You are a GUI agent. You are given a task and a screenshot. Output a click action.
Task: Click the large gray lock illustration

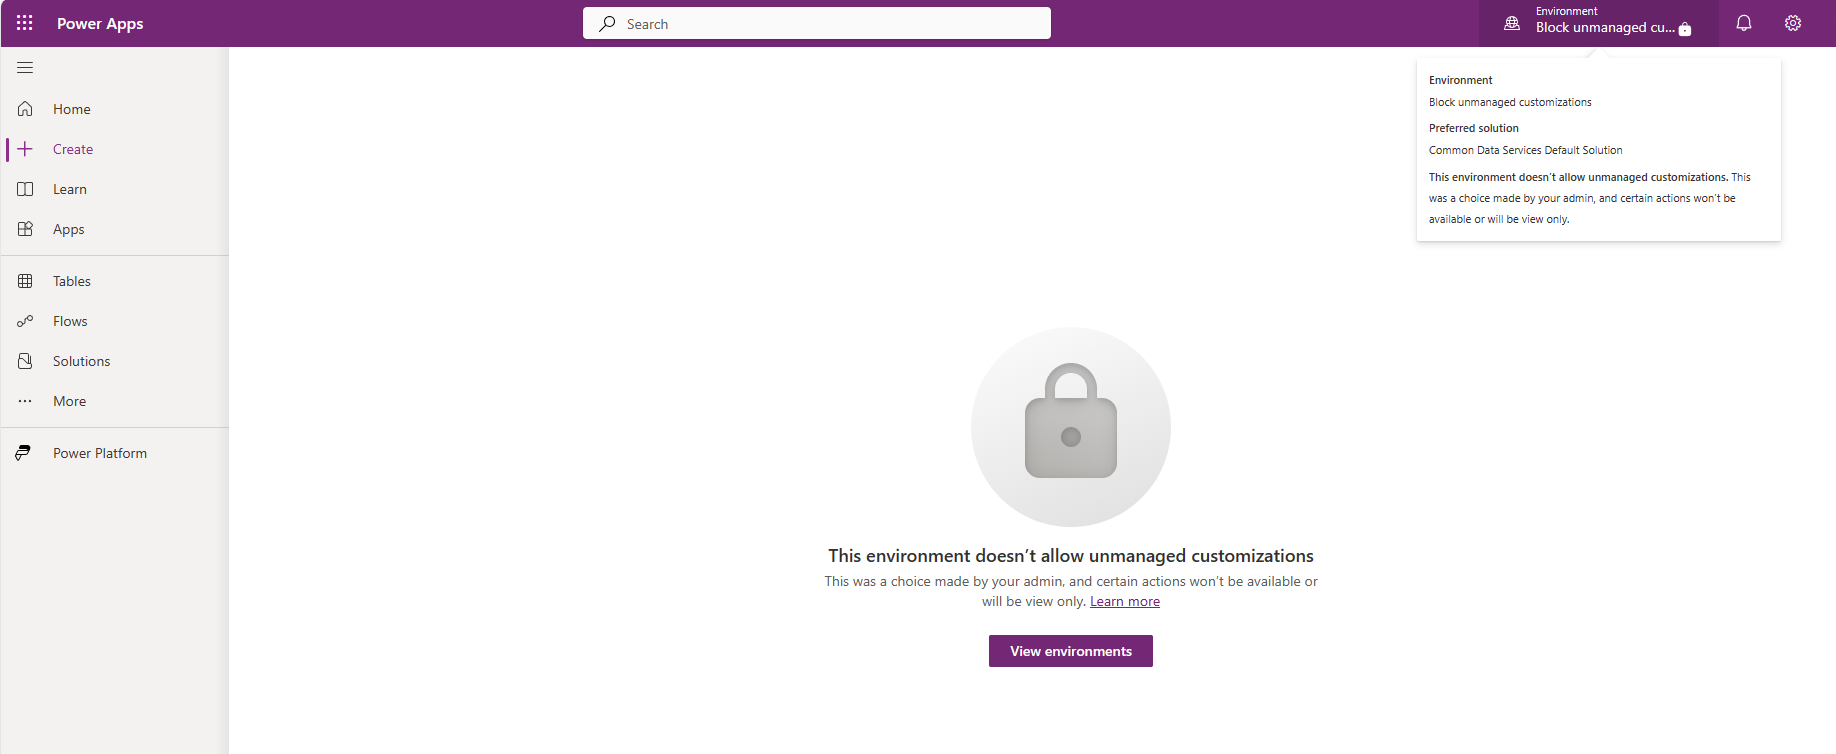tap(1070, 426)
